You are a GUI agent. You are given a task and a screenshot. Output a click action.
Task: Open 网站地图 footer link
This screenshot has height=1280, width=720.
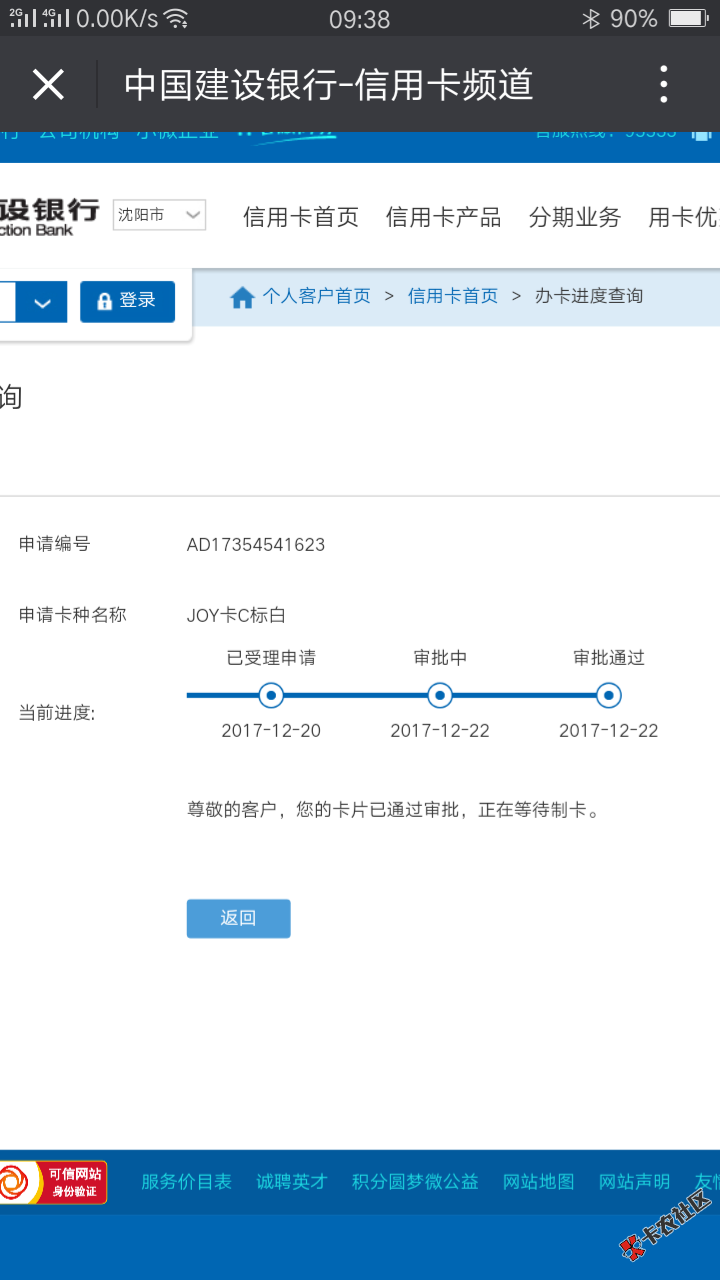tap(539, 1181)
